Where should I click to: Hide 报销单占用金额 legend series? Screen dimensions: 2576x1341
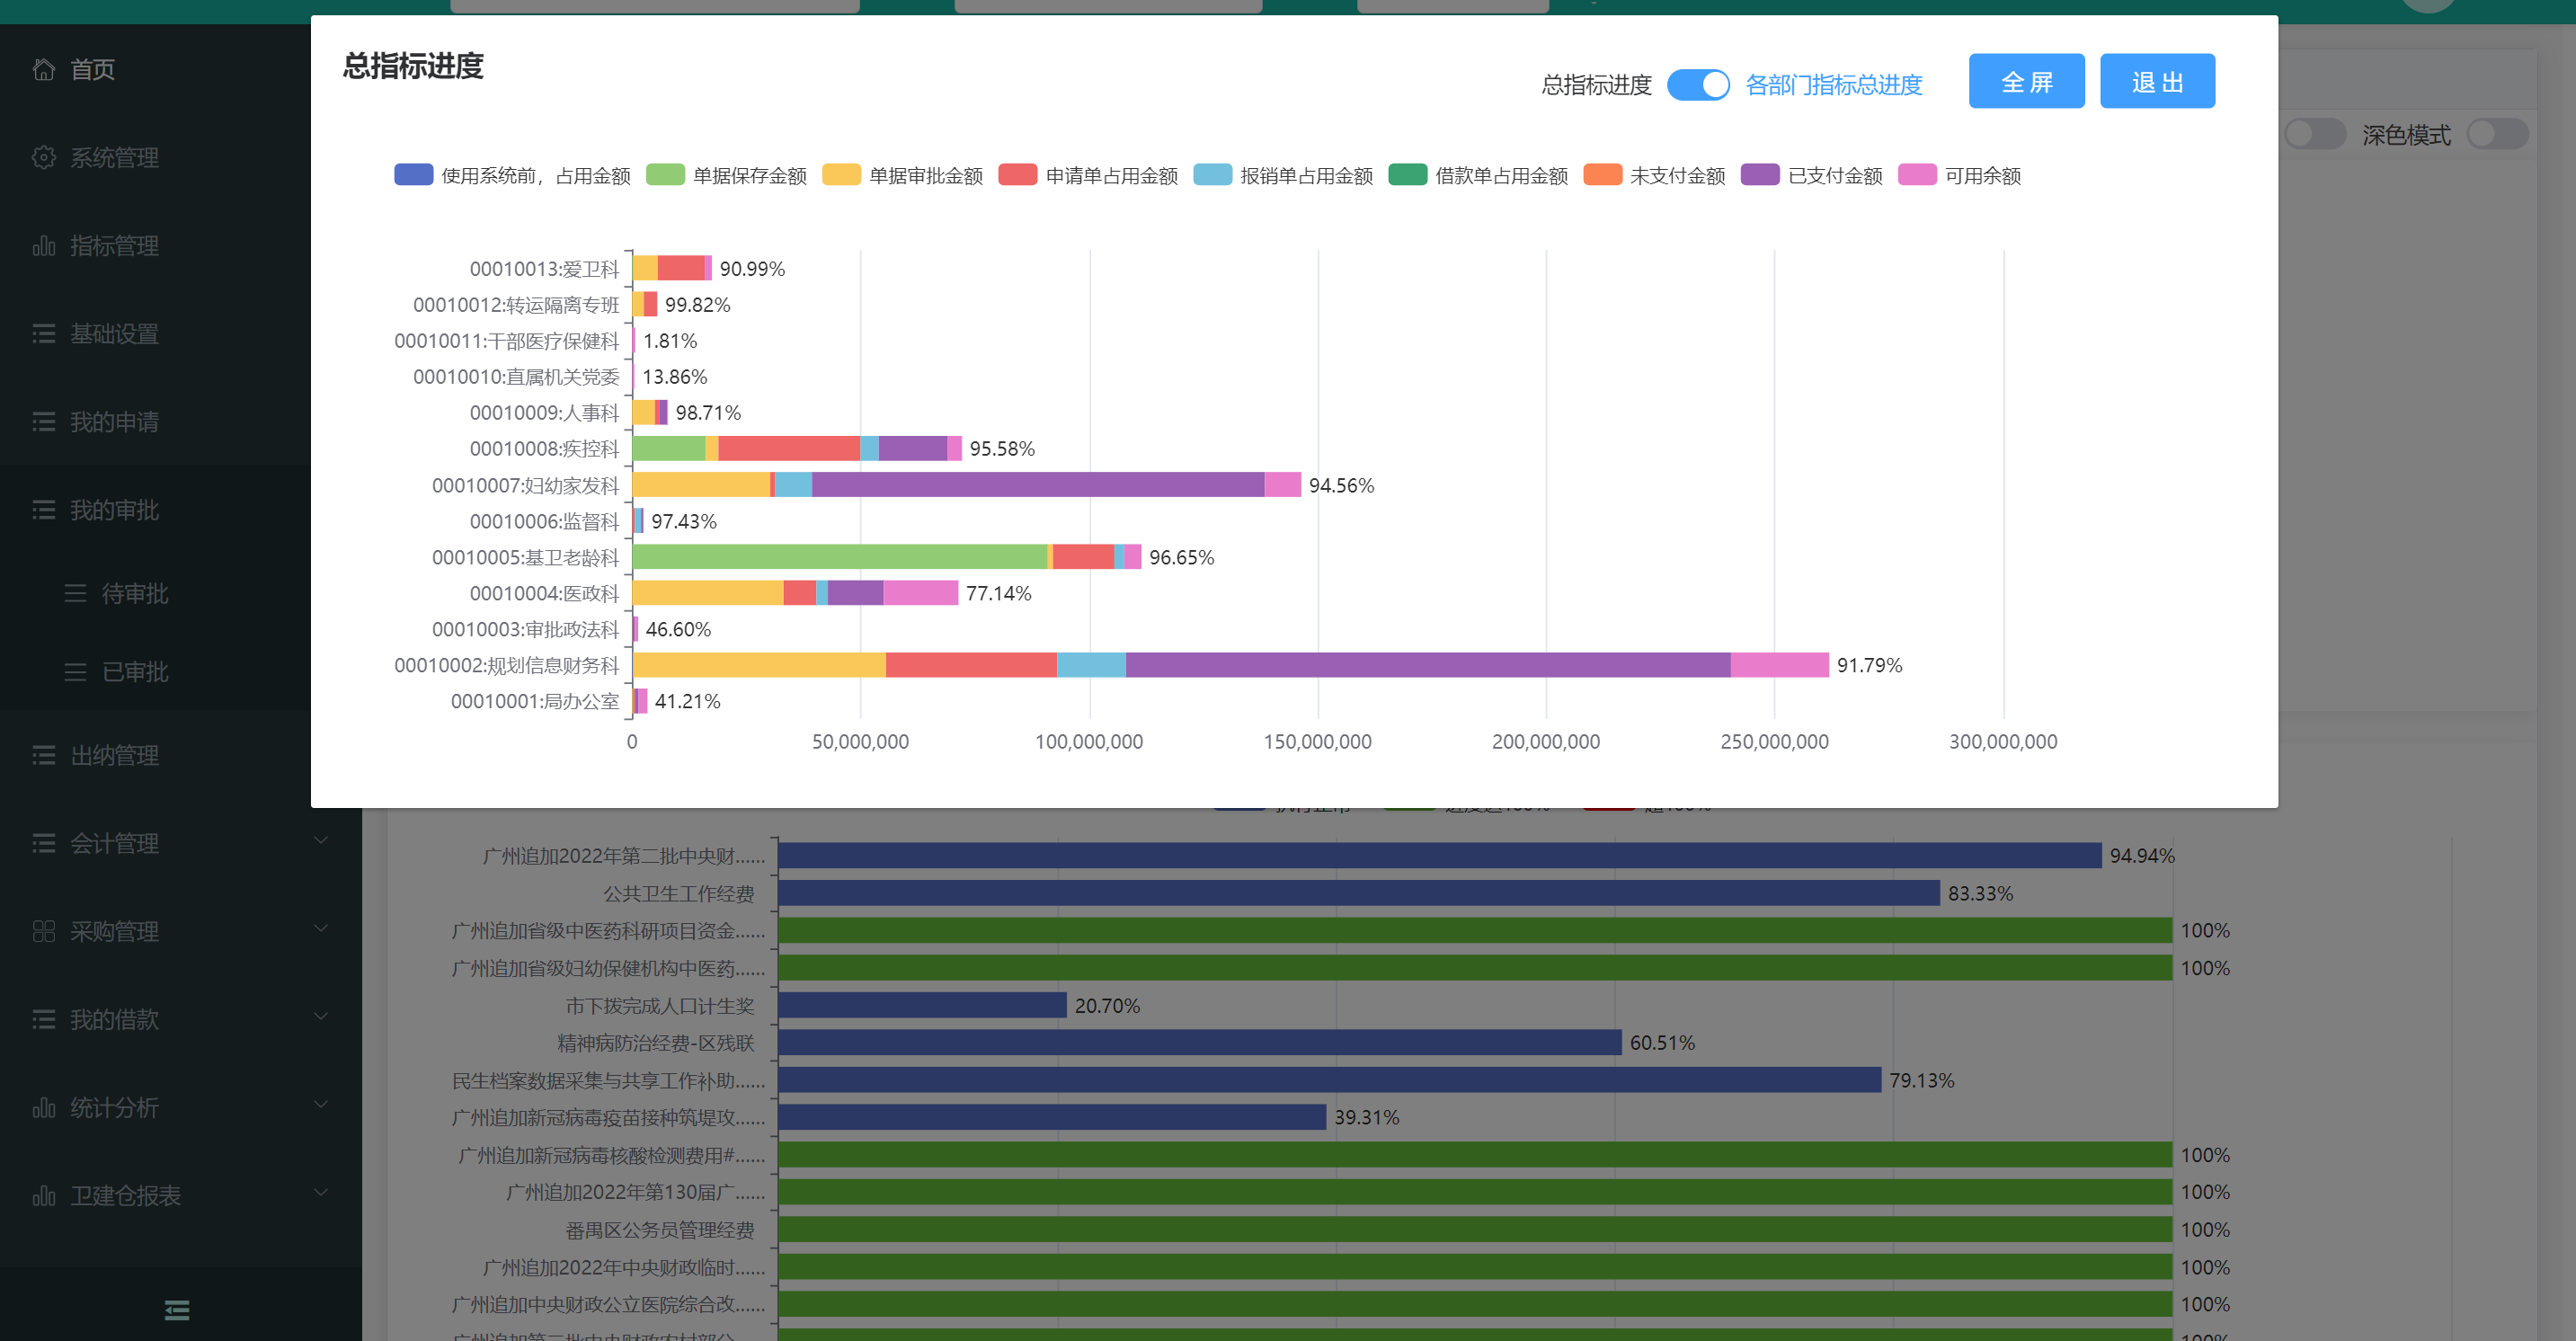coord(1283,175)
